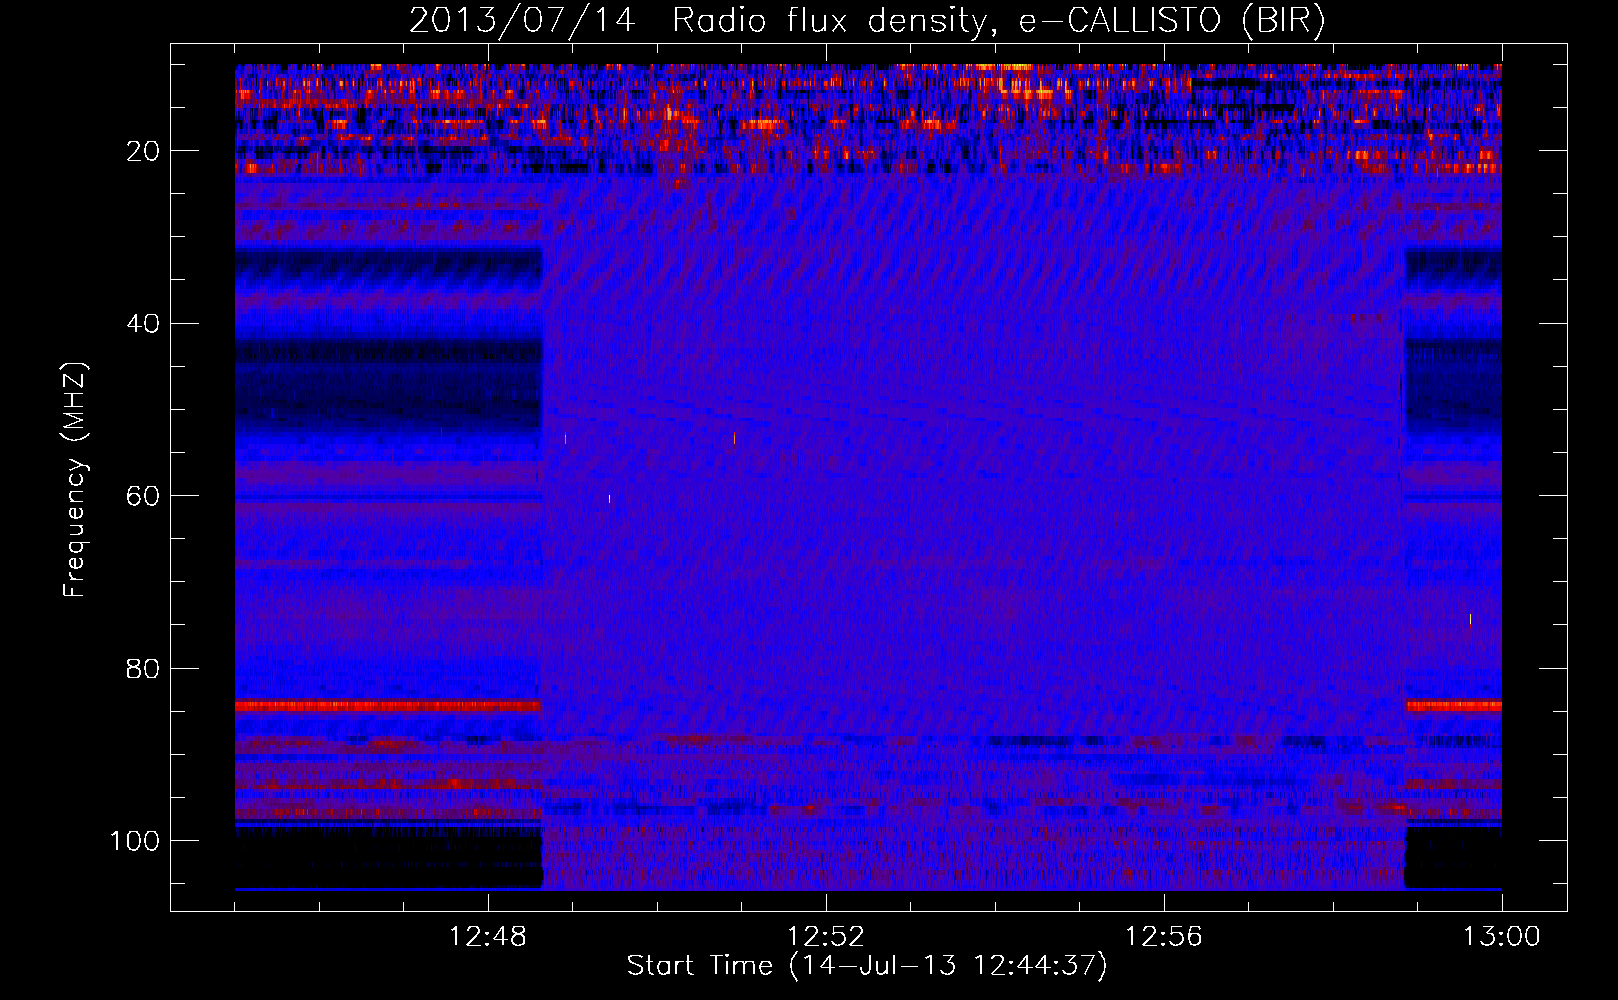1618x1000 pixels.
Task: Click the time tick label '12:48'
Action: pyautogui.click(x=488, y=937)
